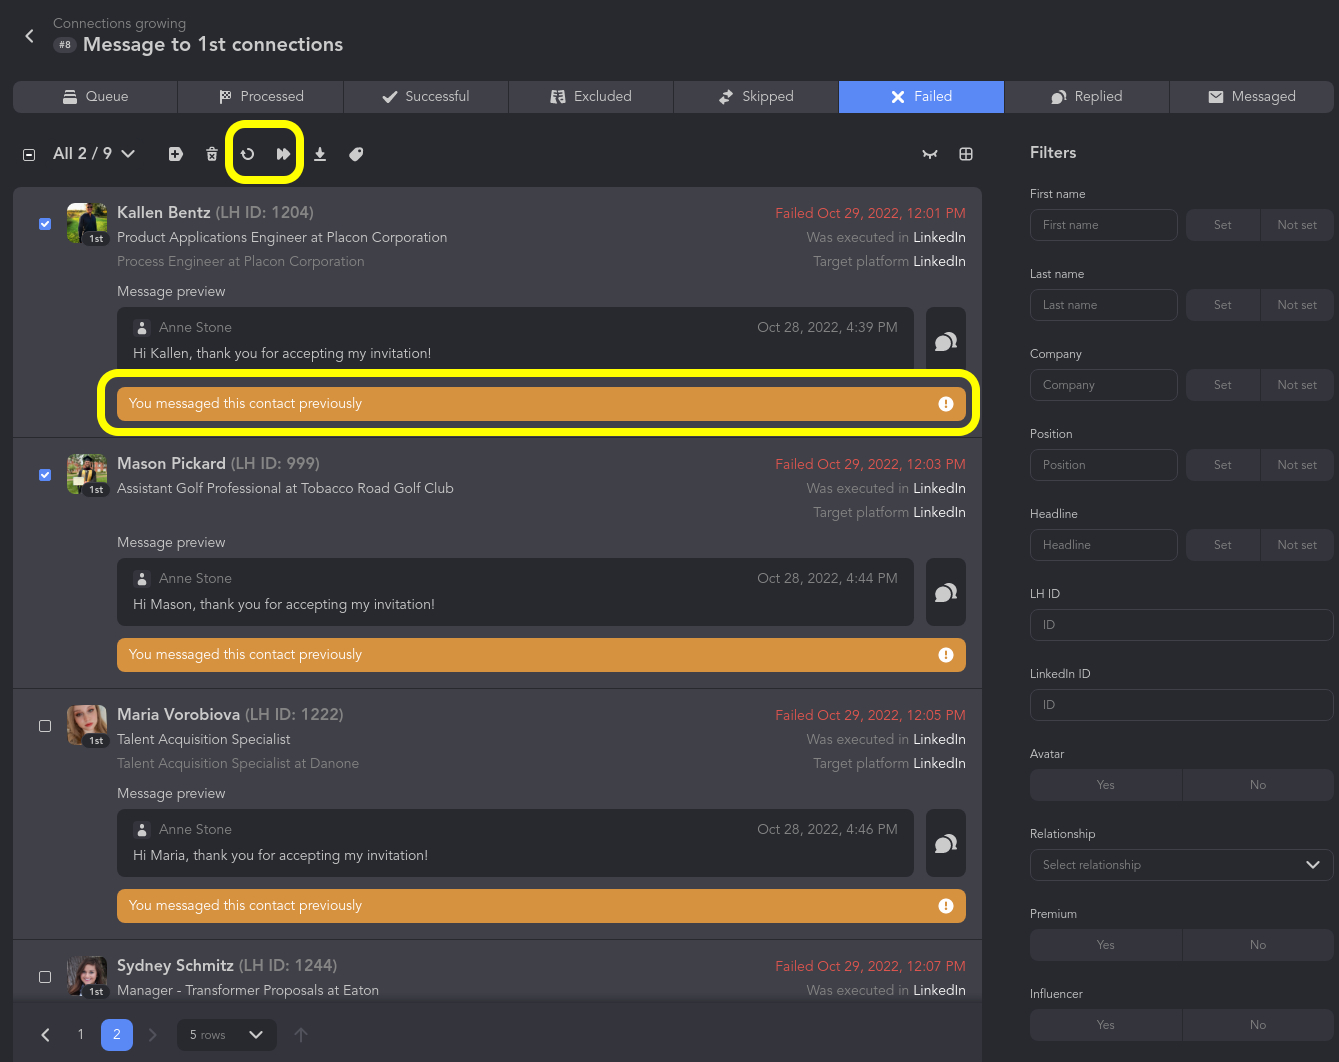
Task: Click the First name input field
Action: tap(1104, 225)
